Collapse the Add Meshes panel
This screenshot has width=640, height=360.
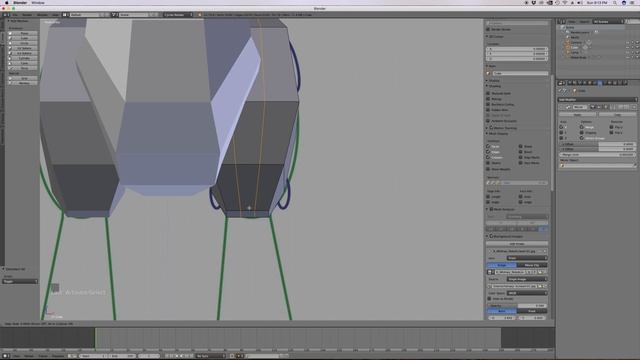(x=9, y=21)
